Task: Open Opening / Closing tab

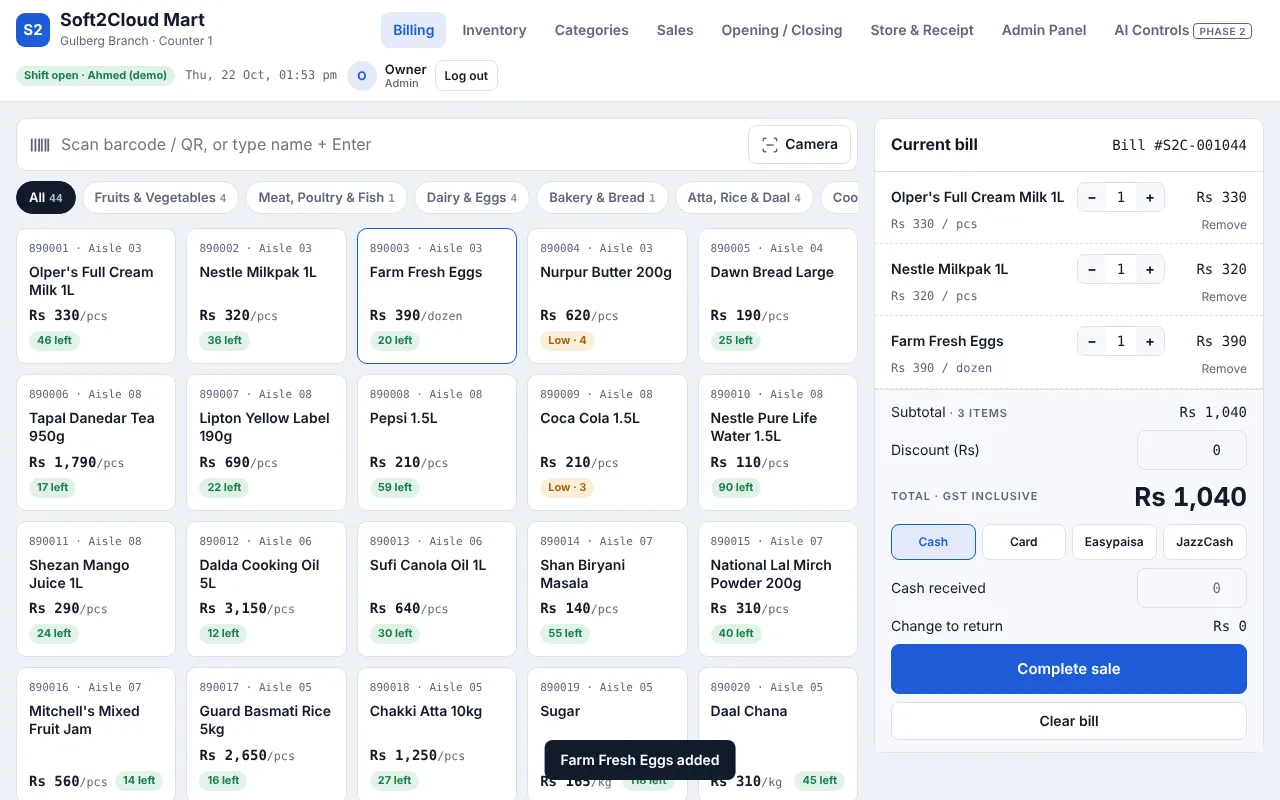Action: (782, 30)
